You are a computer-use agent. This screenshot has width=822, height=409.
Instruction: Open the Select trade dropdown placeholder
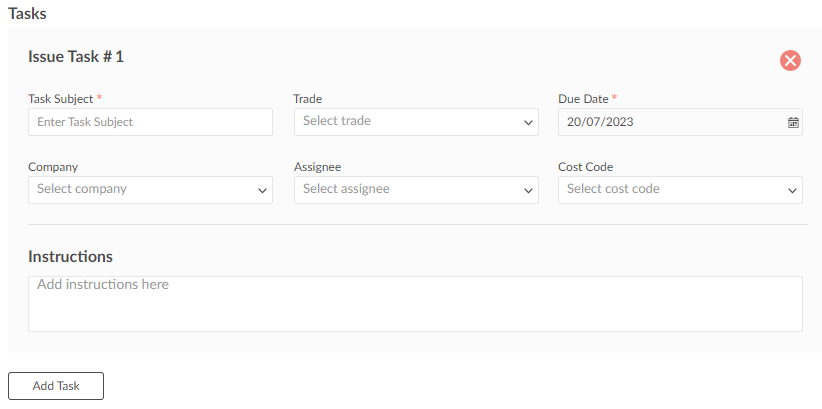click(337, 121)
